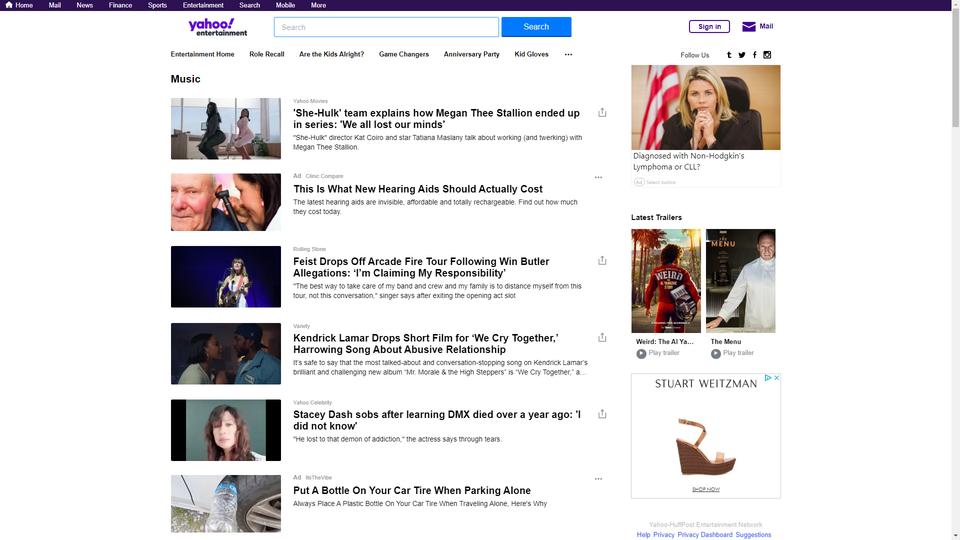Click Stuart Weitzman wedge sandal ad
The width and height of the screenshot is (960, 540).
pos(706,436)
